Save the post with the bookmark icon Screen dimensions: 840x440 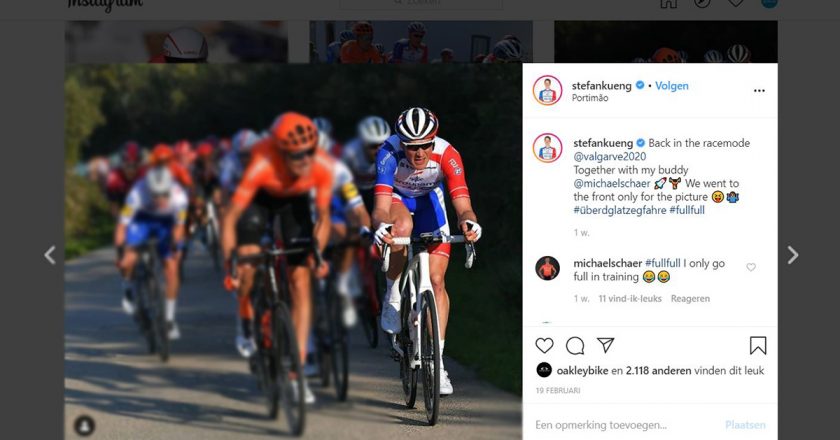pyautogui.click(x=758, y=346)
